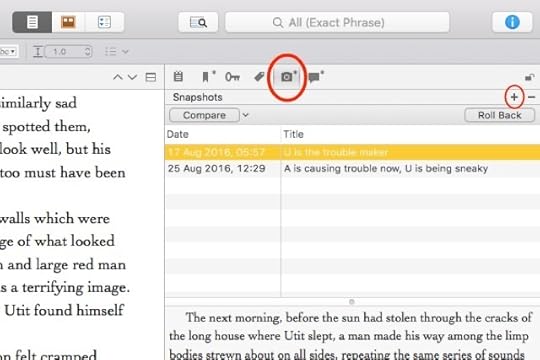Open the Notes tab in Inspector

(x=178, y=76)
